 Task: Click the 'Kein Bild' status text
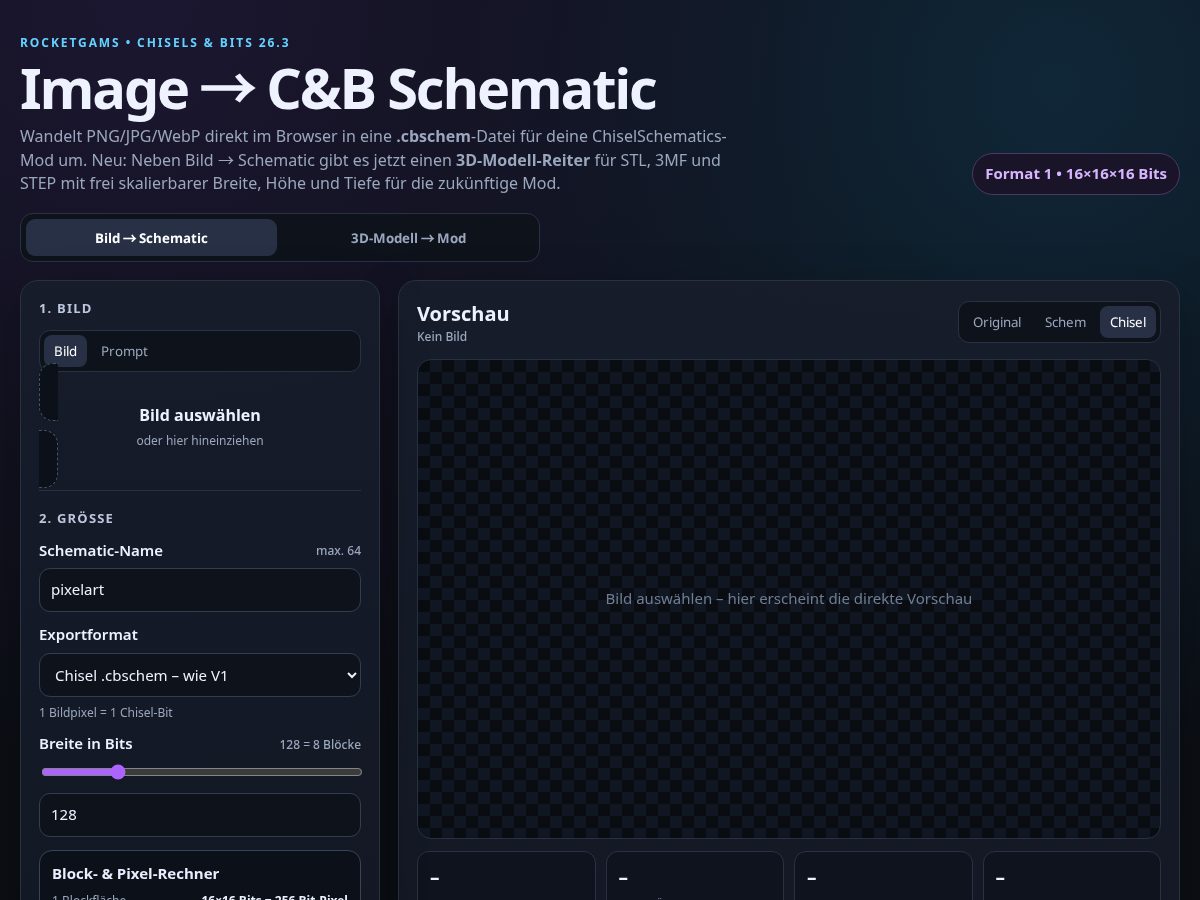(442, 337)
